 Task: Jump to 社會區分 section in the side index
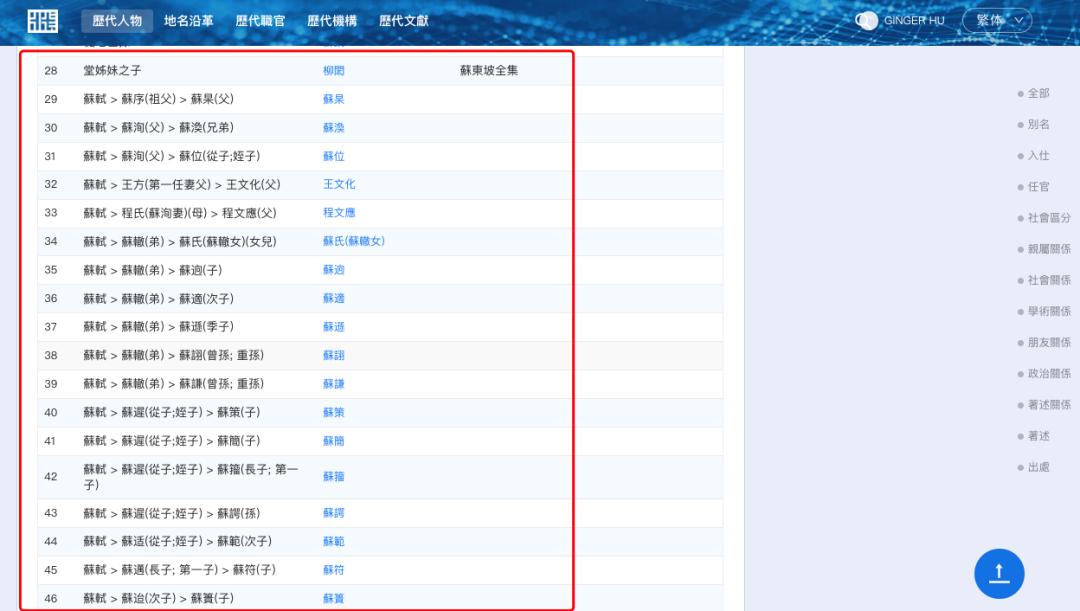[1049, 218]
